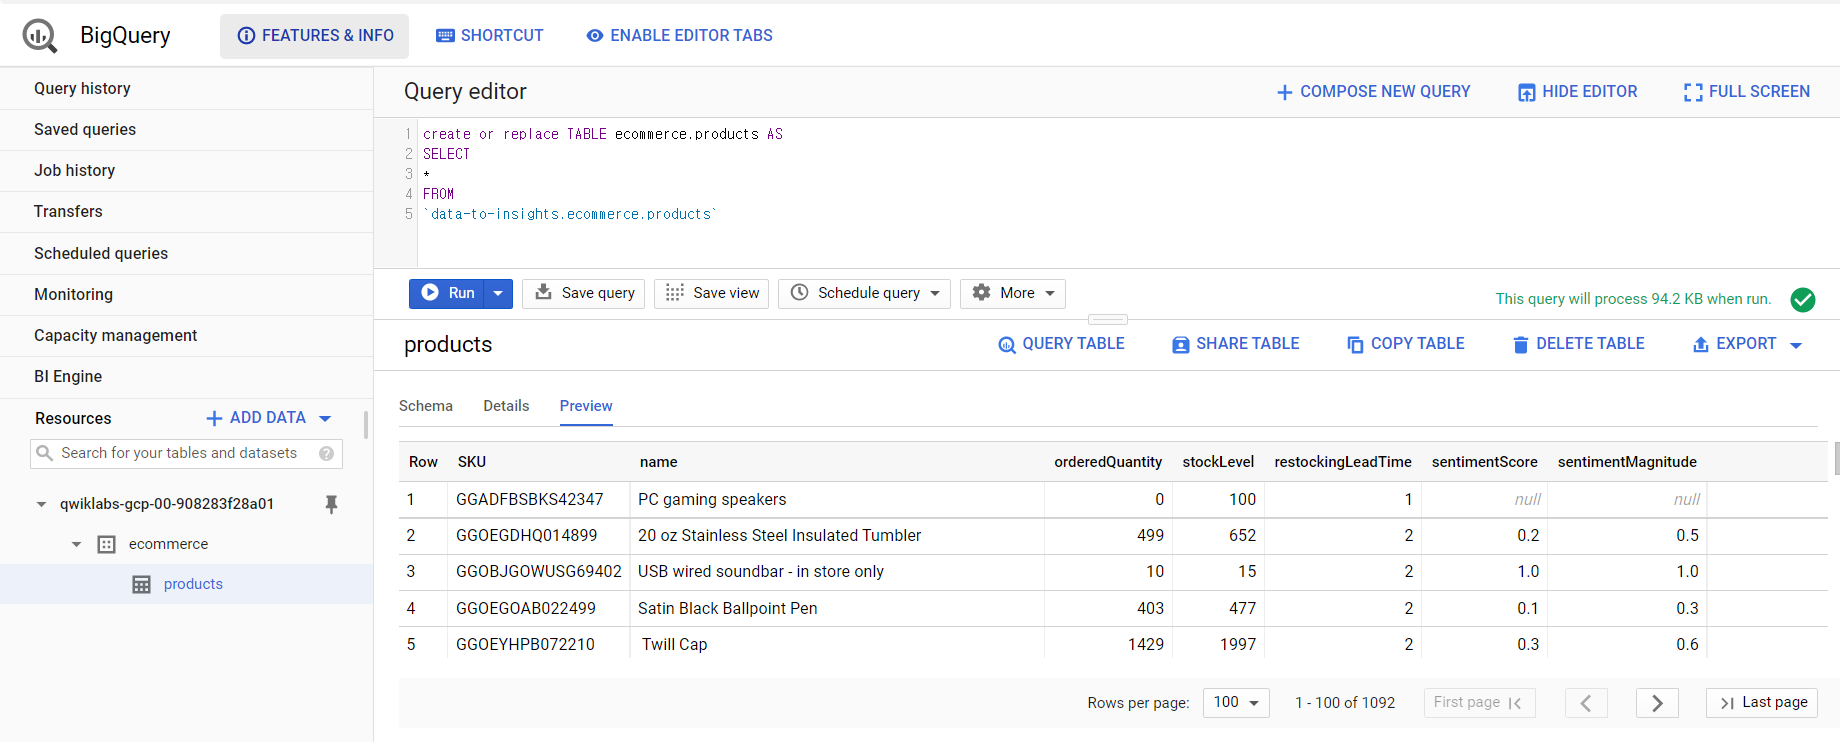
Task: Click First page button
Action: coord(1479,703)
